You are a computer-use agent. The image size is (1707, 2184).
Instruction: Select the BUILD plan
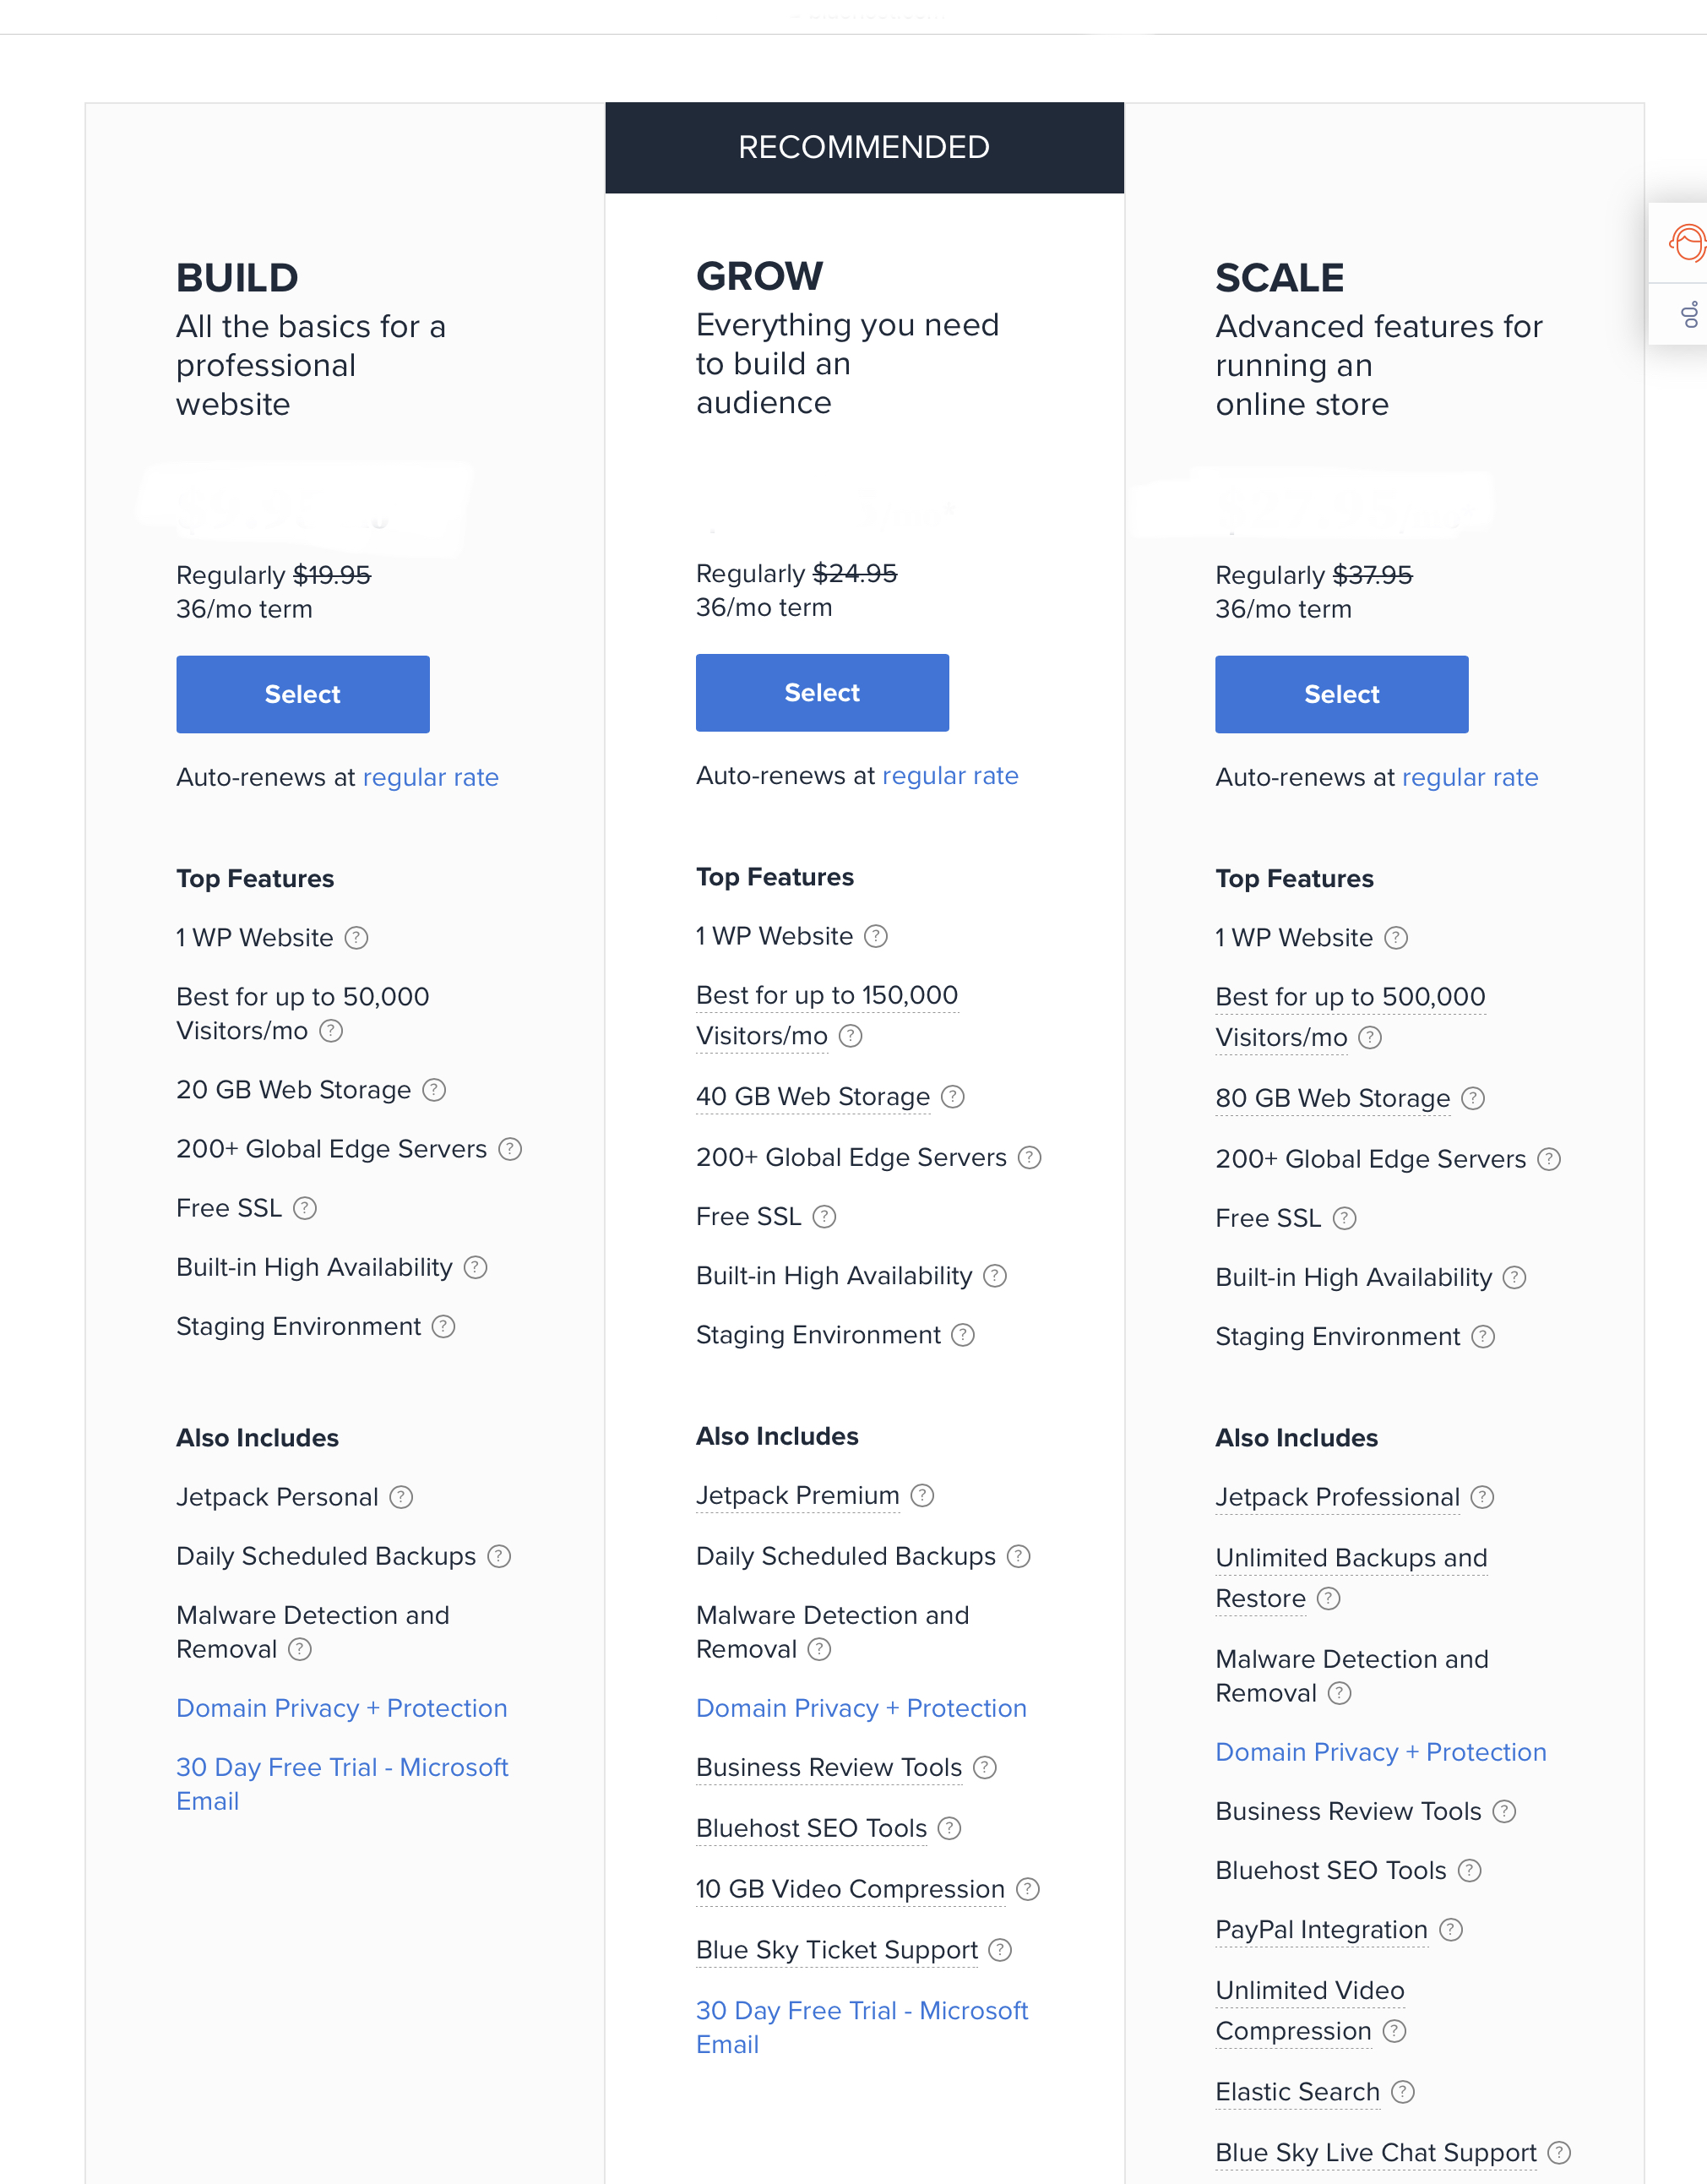[x=303, y=695]
